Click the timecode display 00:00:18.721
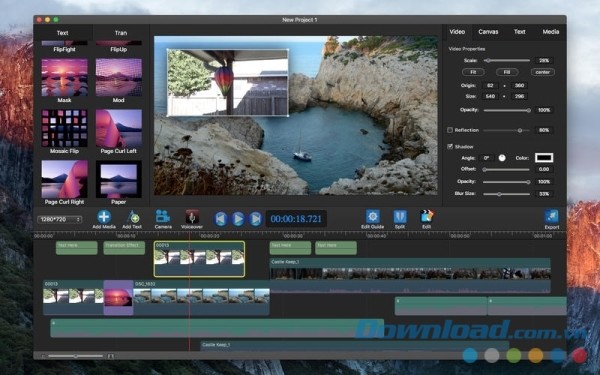The image size is (600, 375). (x=296, y=219)
